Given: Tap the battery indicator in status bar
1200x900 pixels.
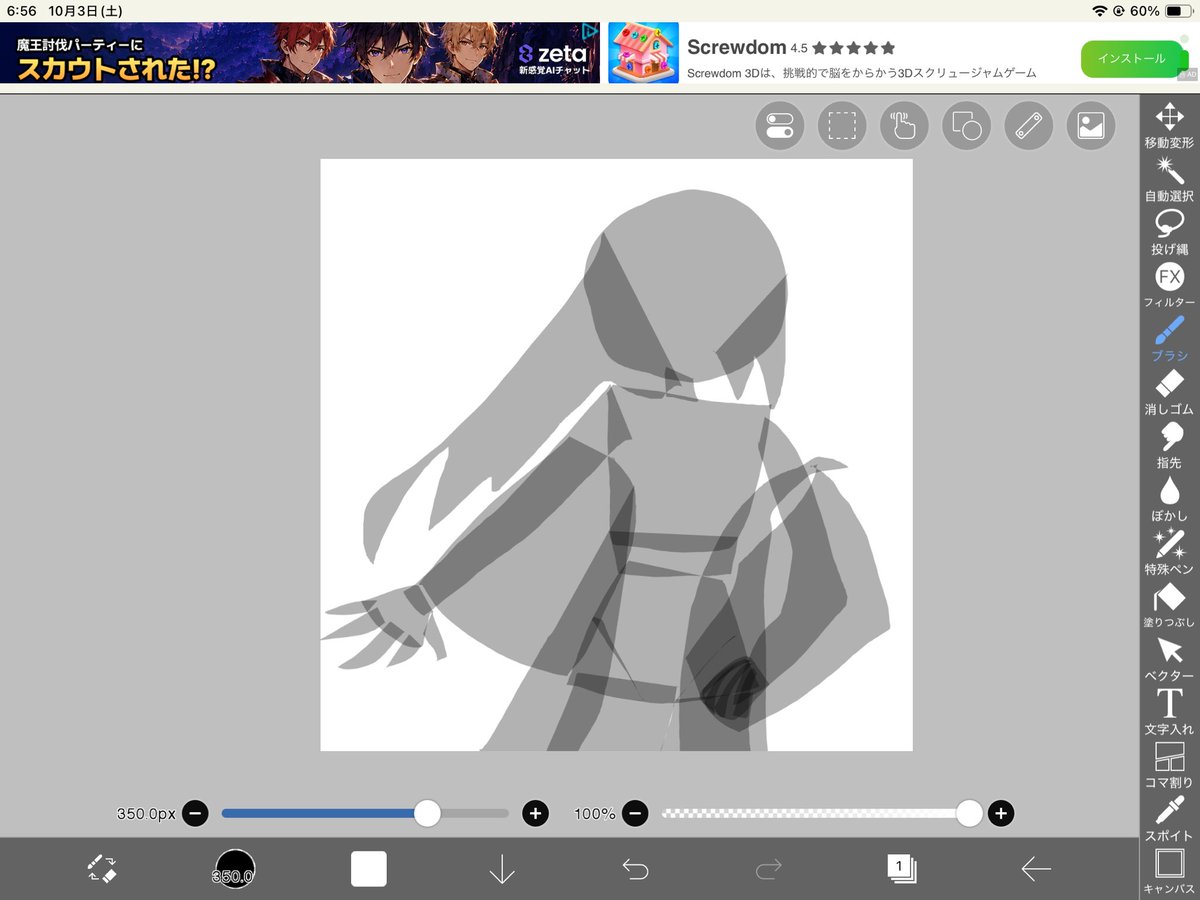Looking at the screenshot, I should click(1178, 11).
